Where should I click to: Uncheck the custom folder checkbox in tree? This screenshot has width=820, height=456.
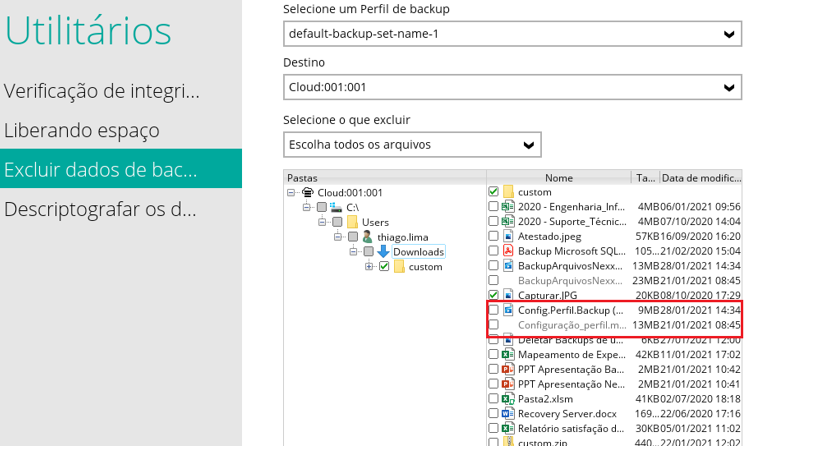[x=384, y=267]
